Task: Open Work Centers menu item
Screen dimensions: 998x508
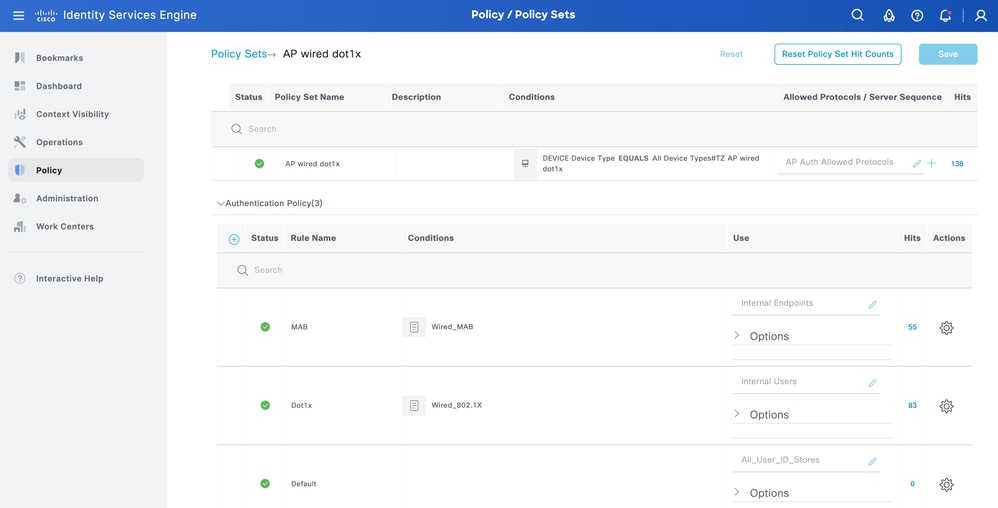Action: 76,226
